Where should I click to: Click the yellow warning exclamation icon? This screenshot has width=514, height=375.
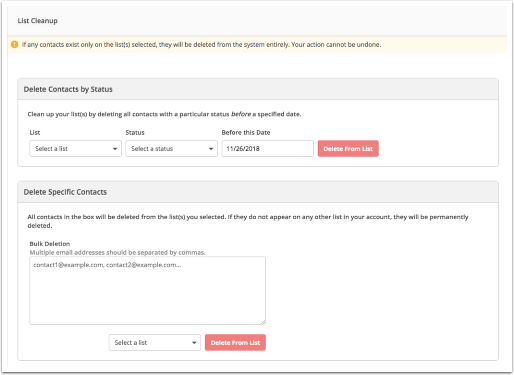[x=14, y=44]
